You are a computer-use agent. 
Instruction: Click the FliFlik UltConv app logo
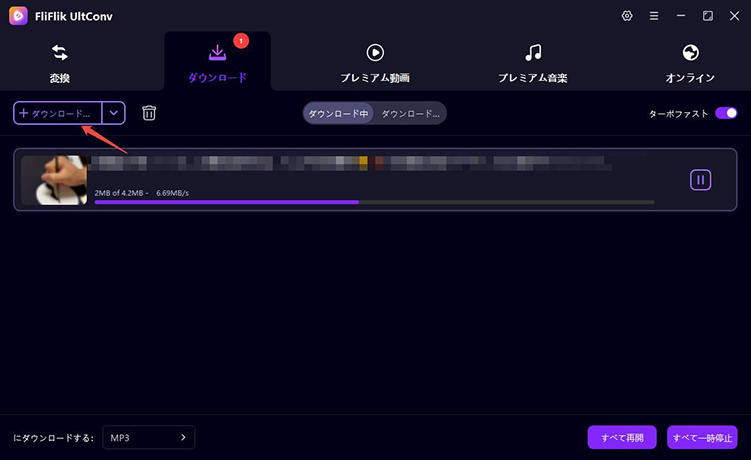pos(18,16)
